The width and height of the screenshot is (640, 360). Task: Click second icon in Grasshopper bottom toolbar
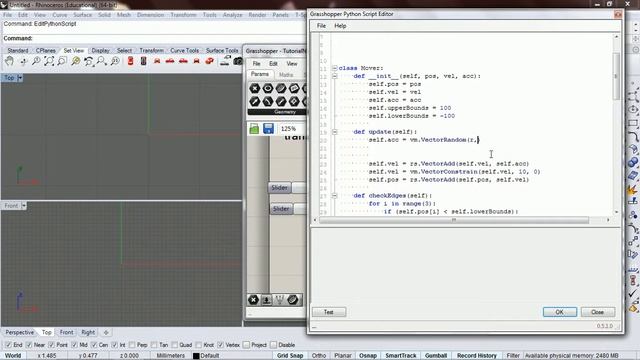pyautogui.click(x=267, y=300)
